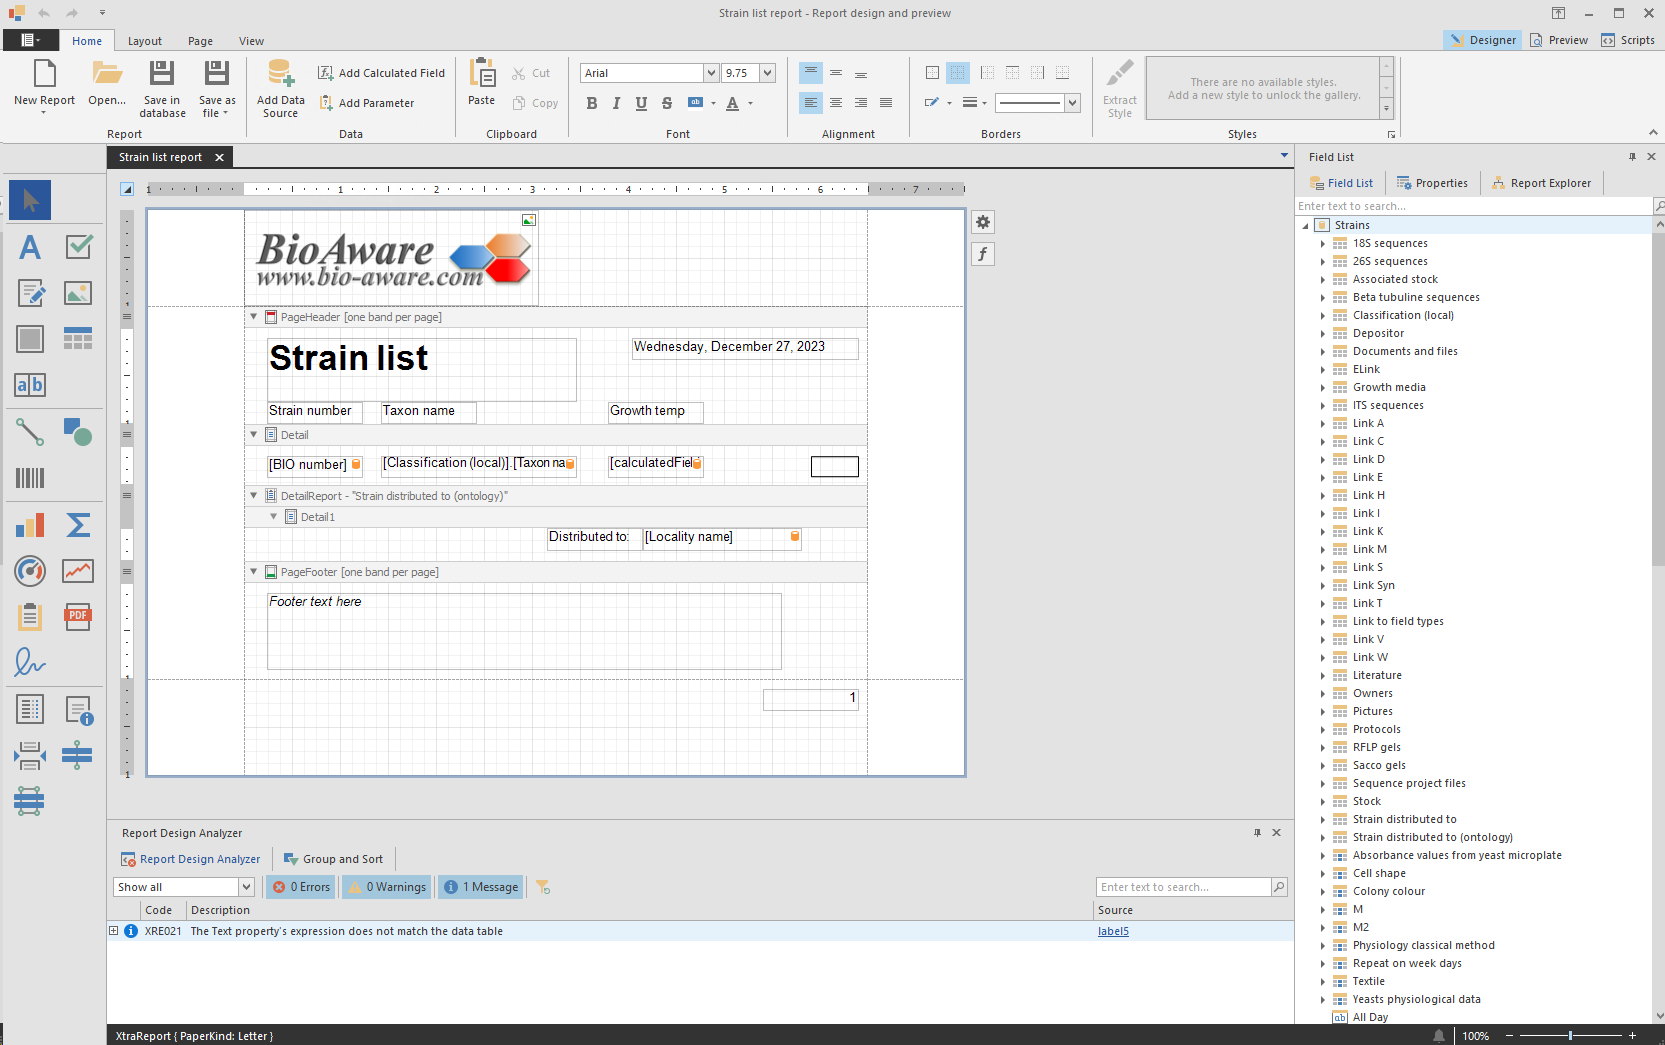Viewport: 1665px width, 1045px height.
Task: Select the Picture Box tool
Action: click(x=79, y=293)
